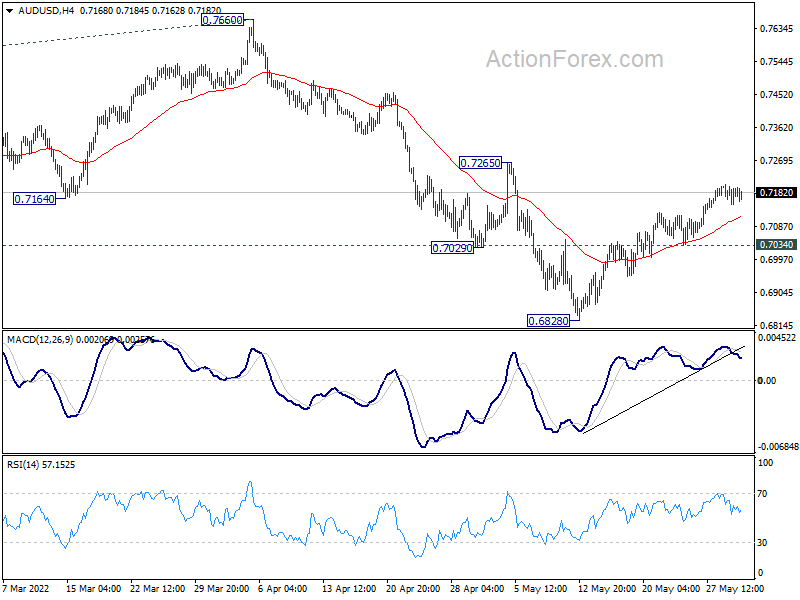Click the 20 Apr 20:00 time label
The height and width of the screenshot is (600, 800).
[x=413, y=589]
